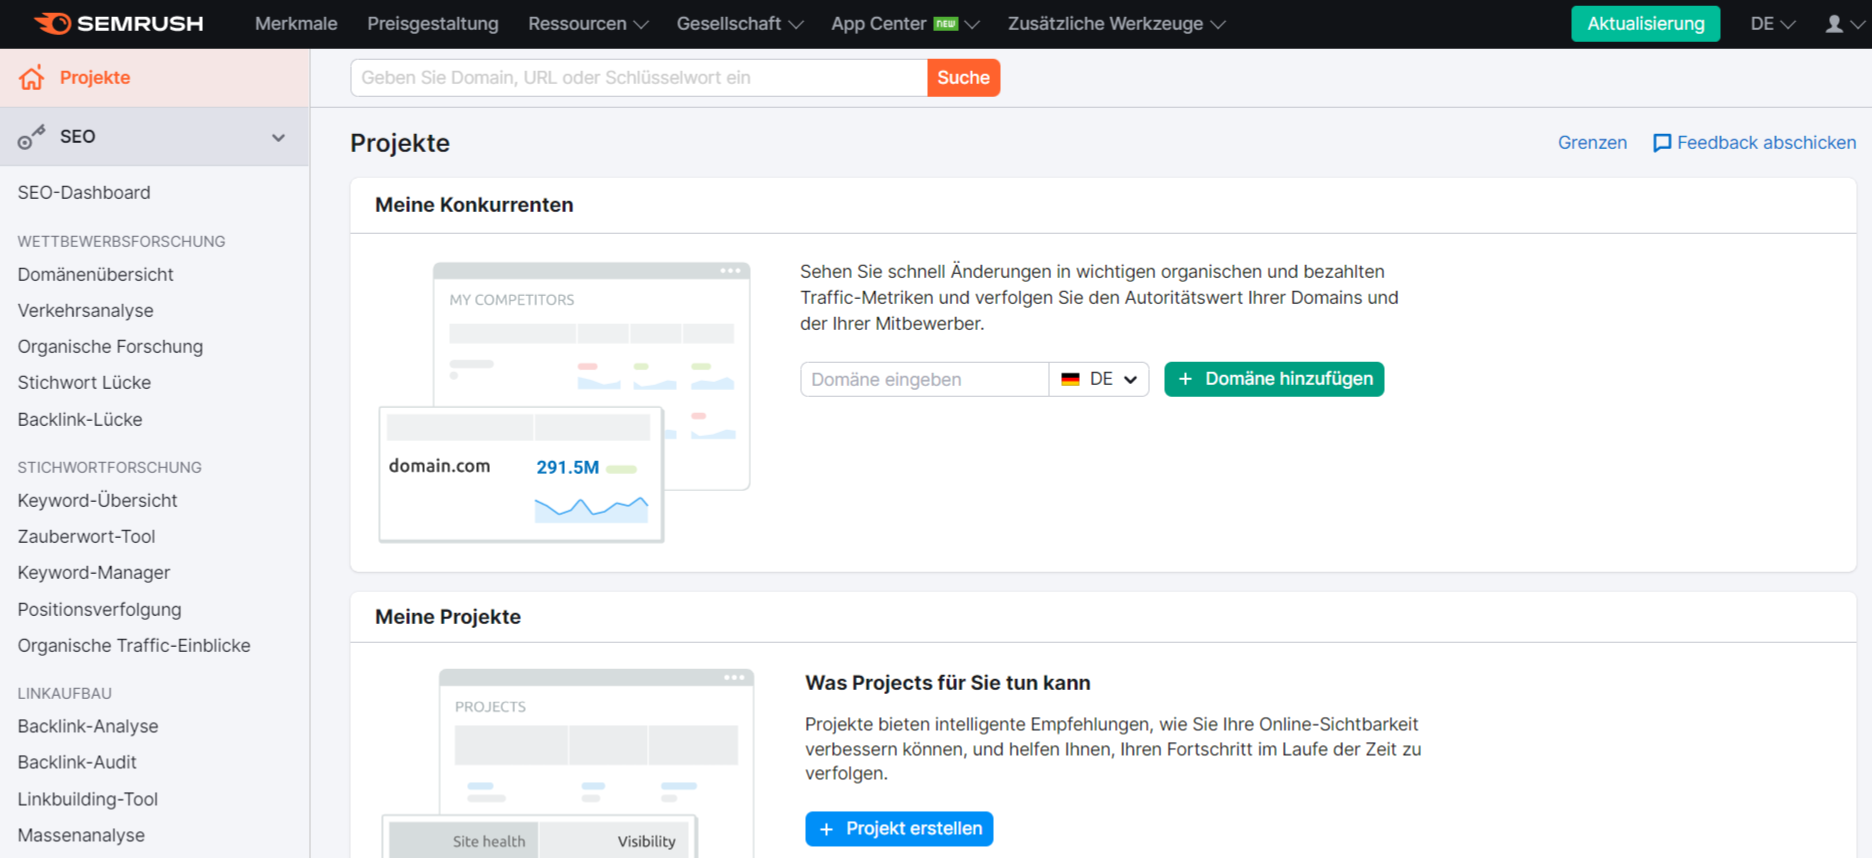
Task: Click the LINKAUFBAU section heading
Action: point(64,694)
